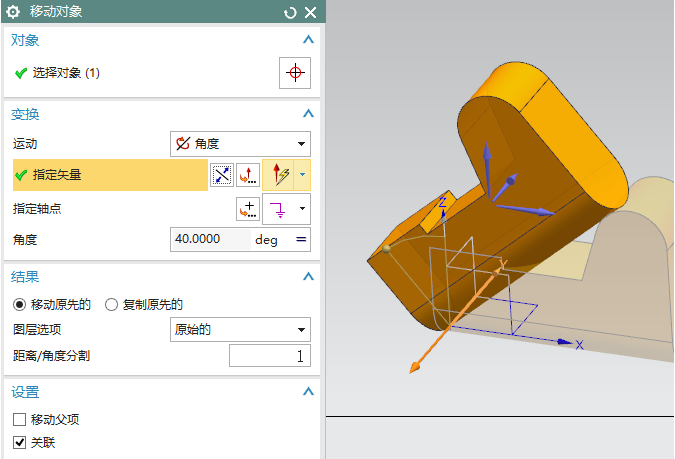Open the 图层选项 dropdown

pos(240,330)
